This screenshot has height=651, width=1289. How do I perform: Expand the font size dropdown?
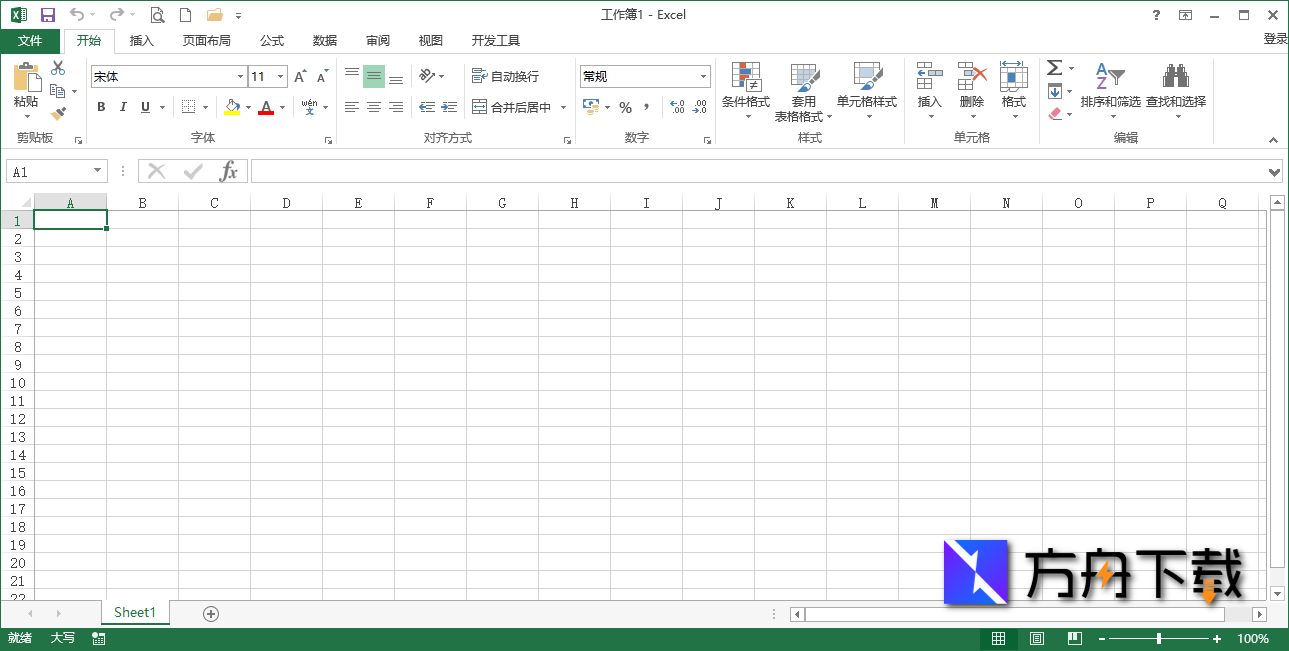point(281,76)
